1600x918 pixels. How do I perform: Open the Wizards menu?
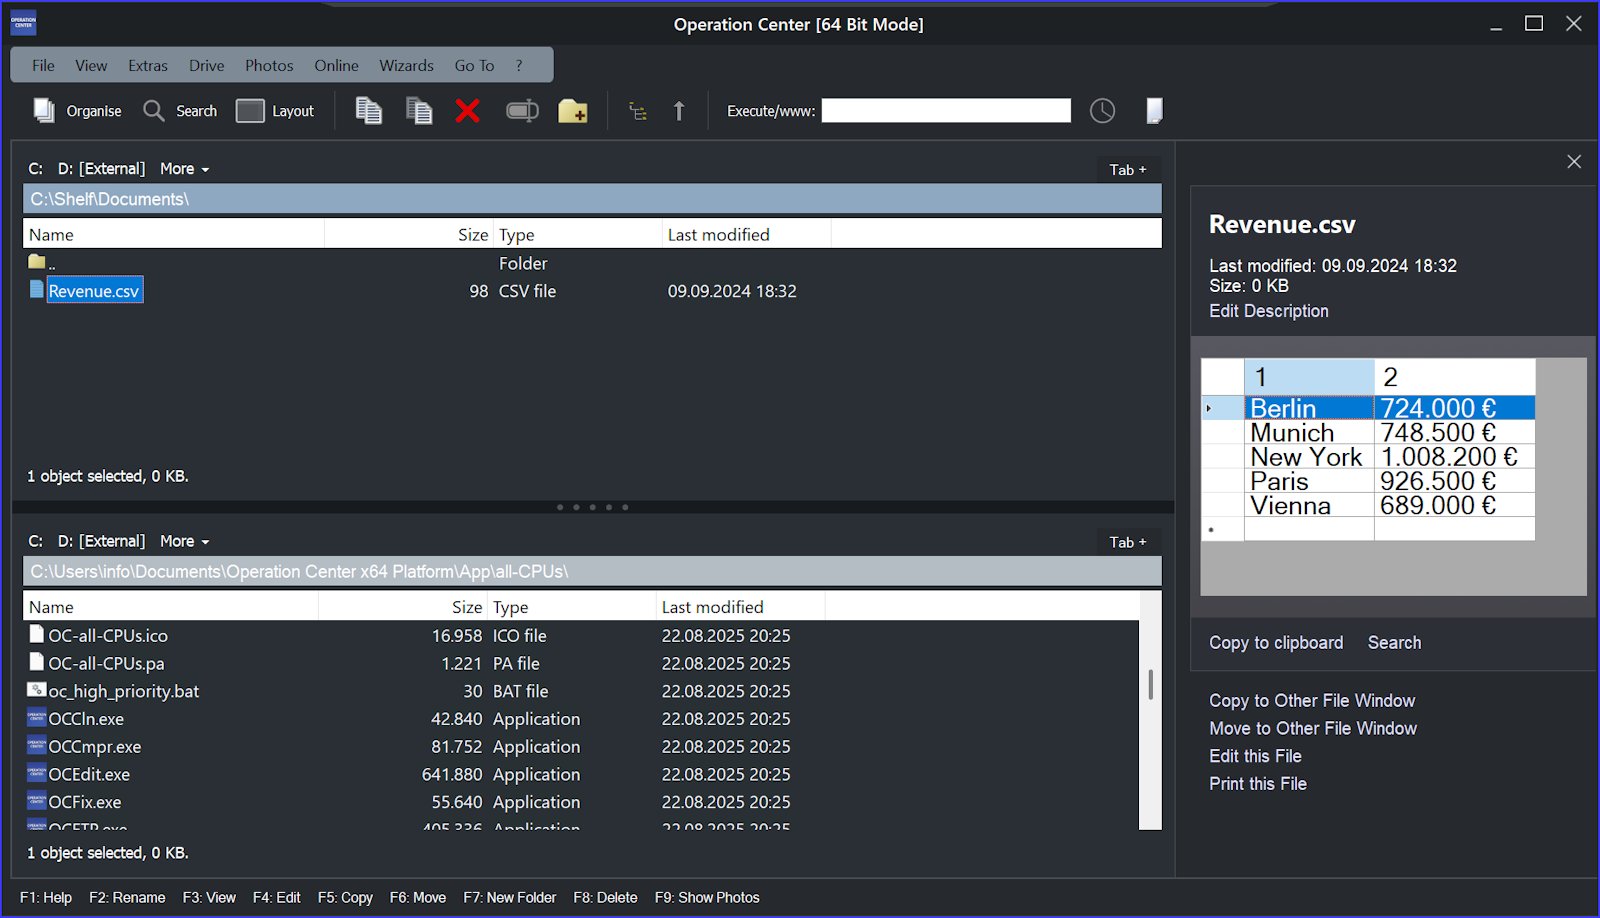pyautogui.click(x=406, y=65)
